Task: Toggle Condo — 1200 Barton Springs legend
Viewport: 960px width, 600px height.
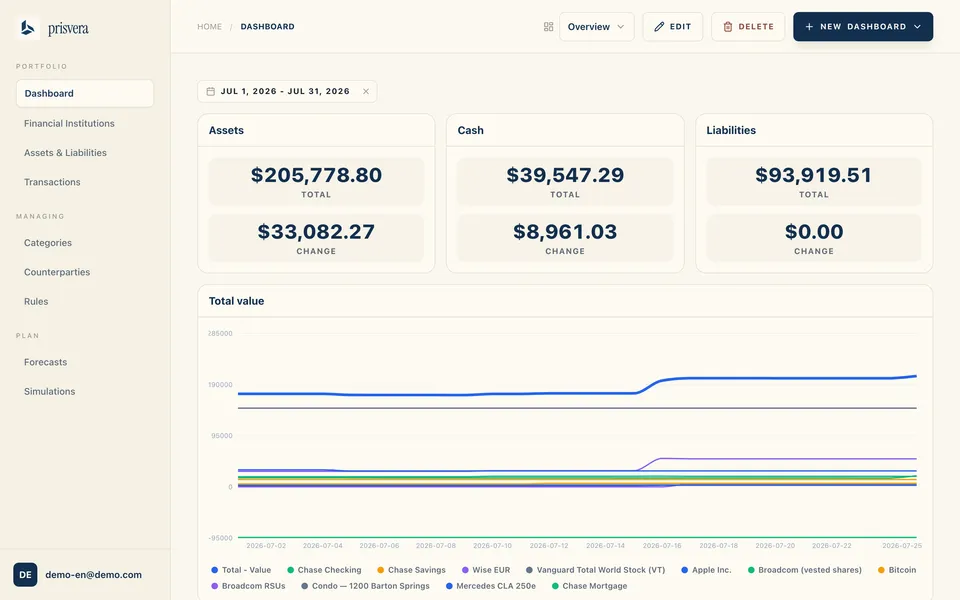Action: click(x=365, y=586)
